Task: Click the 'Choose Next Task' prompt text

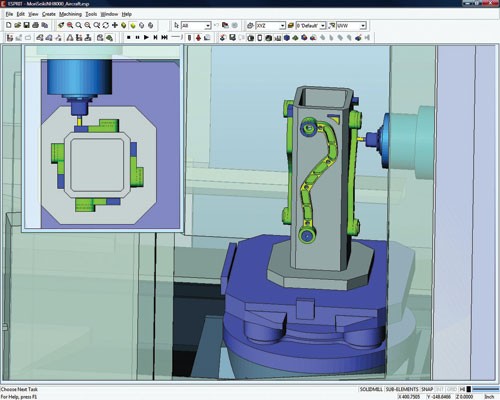Action: tap(19, 389)
